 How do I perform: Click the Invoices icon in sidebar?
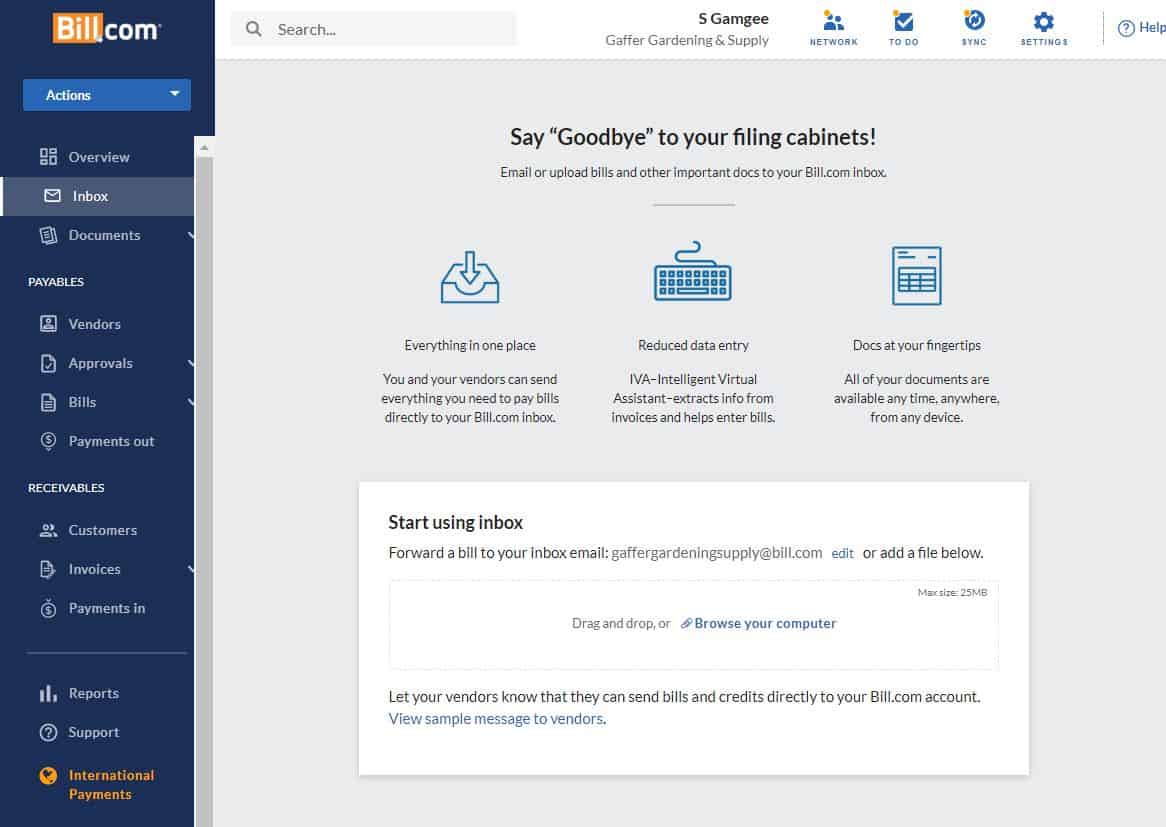[48, 569]
